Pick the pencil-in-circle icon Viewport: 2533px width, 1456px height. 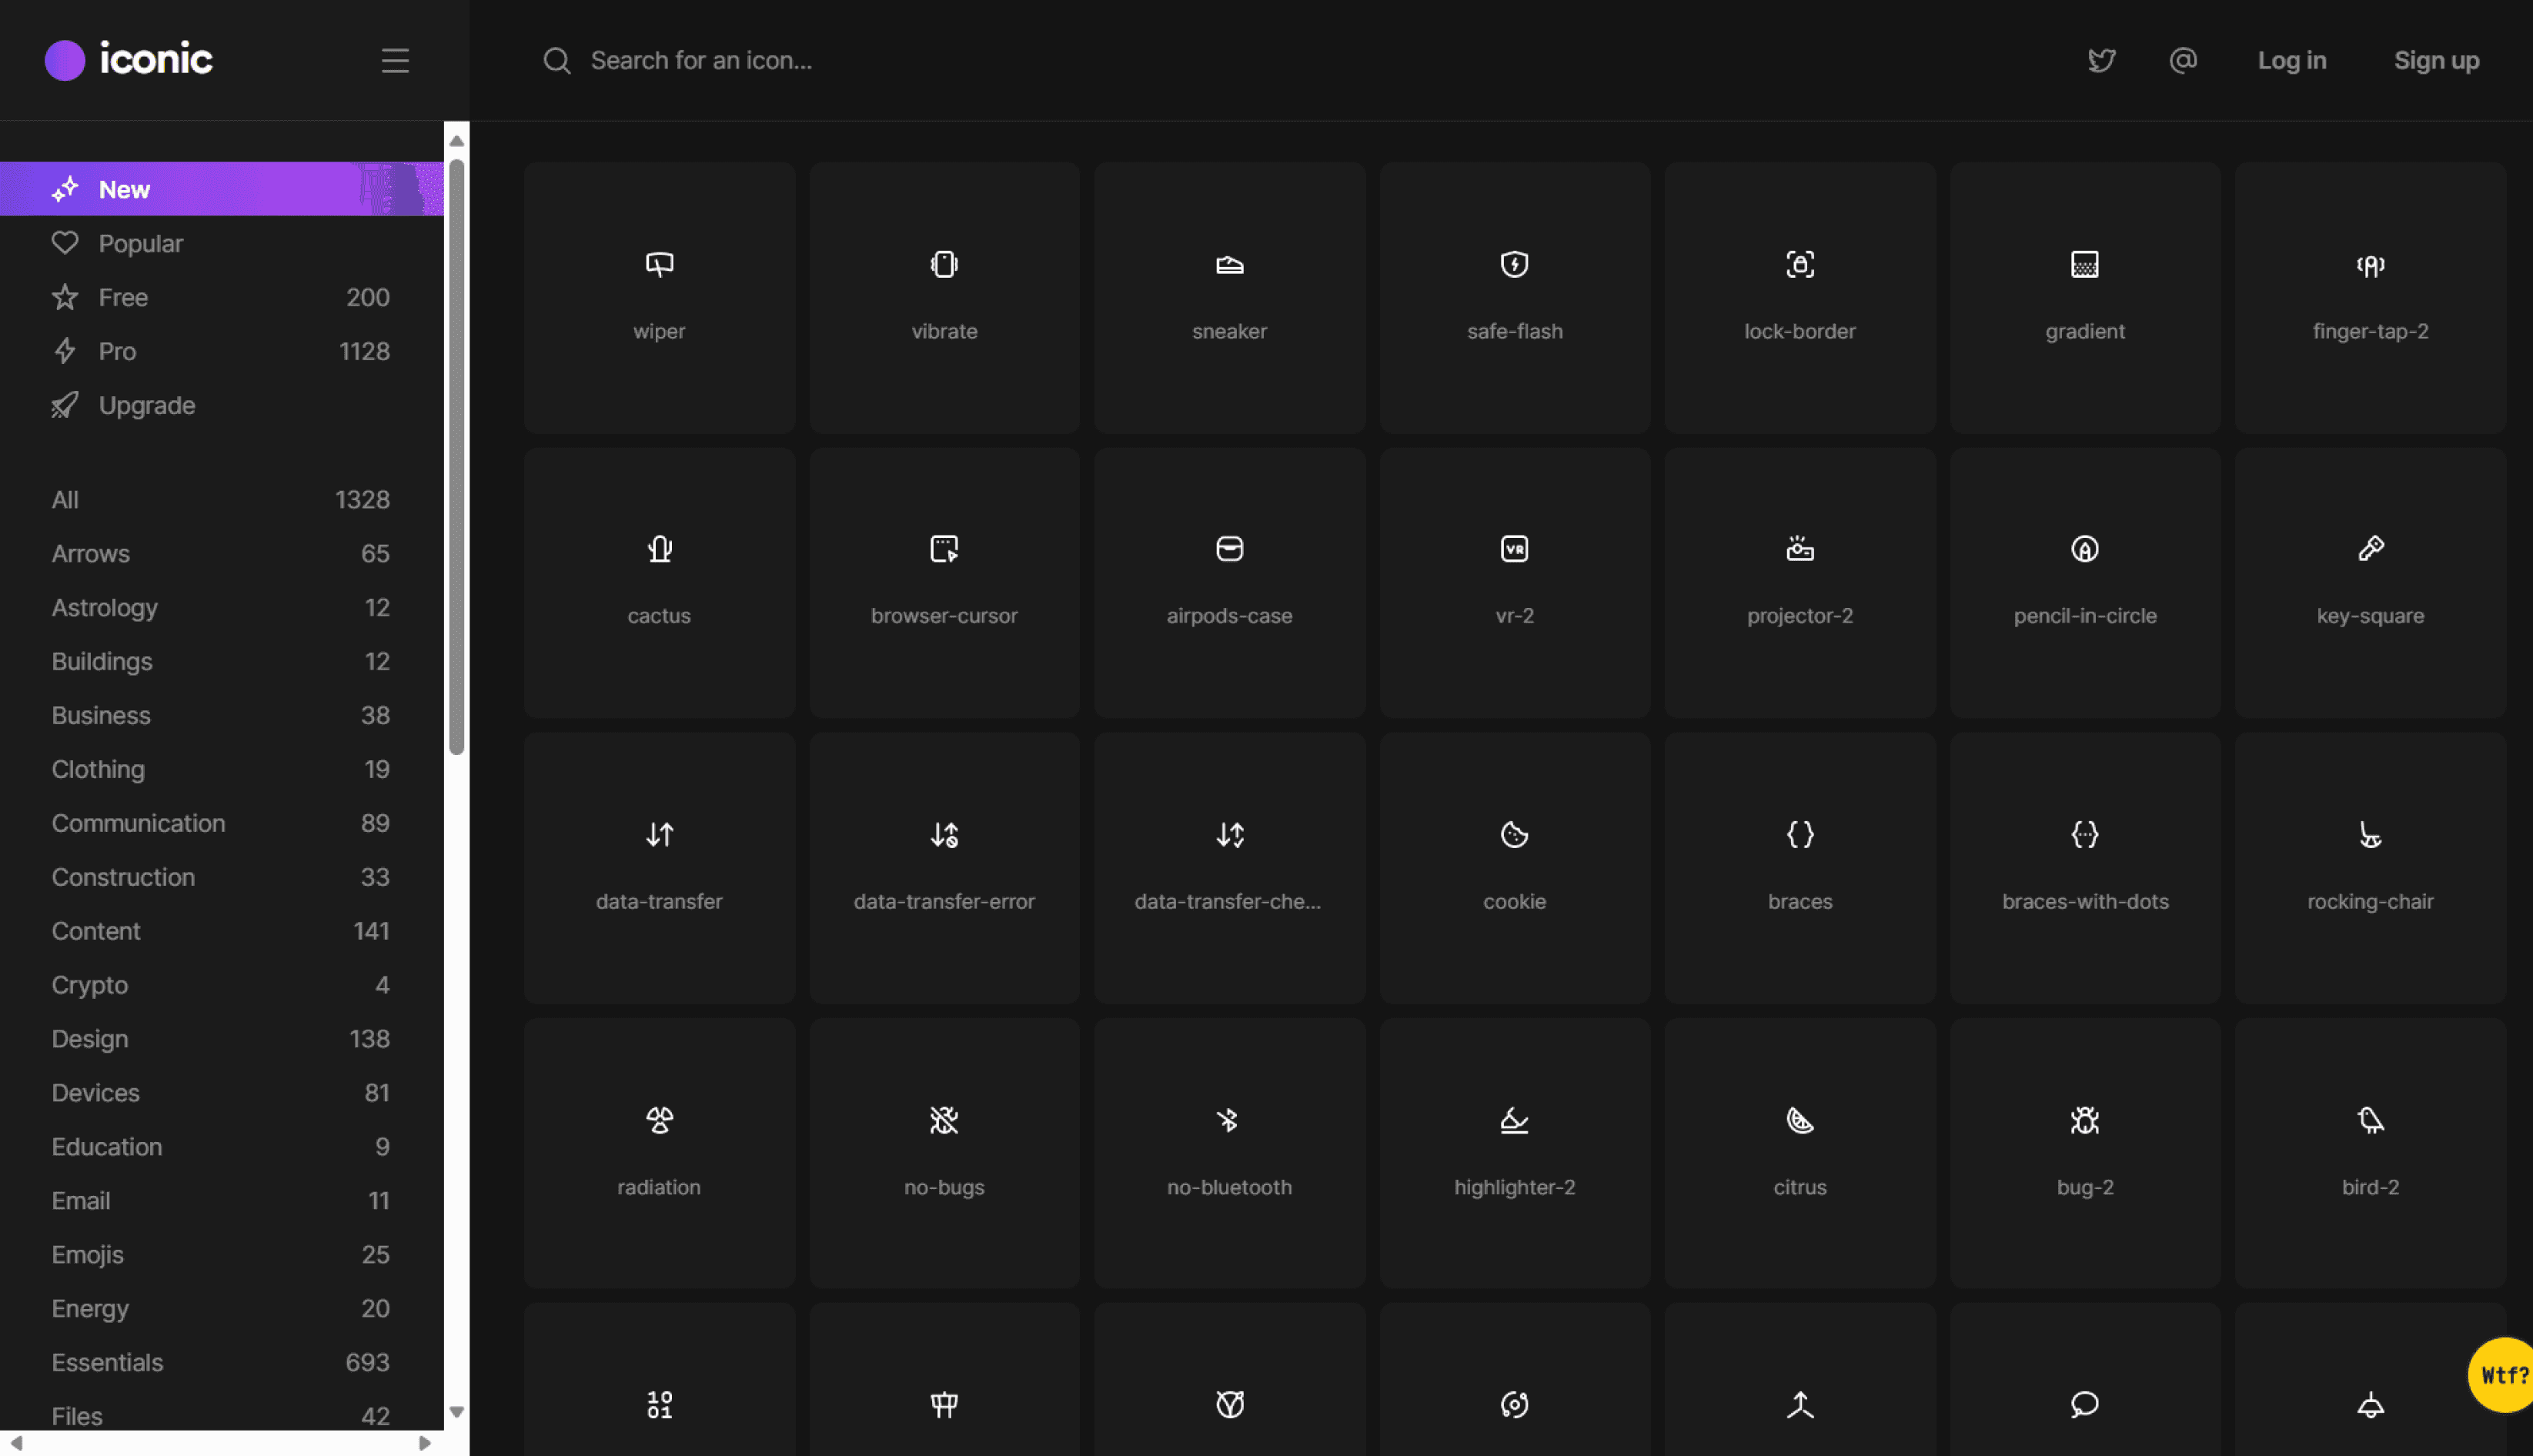pyautogui.click(x=2085, y=582)
